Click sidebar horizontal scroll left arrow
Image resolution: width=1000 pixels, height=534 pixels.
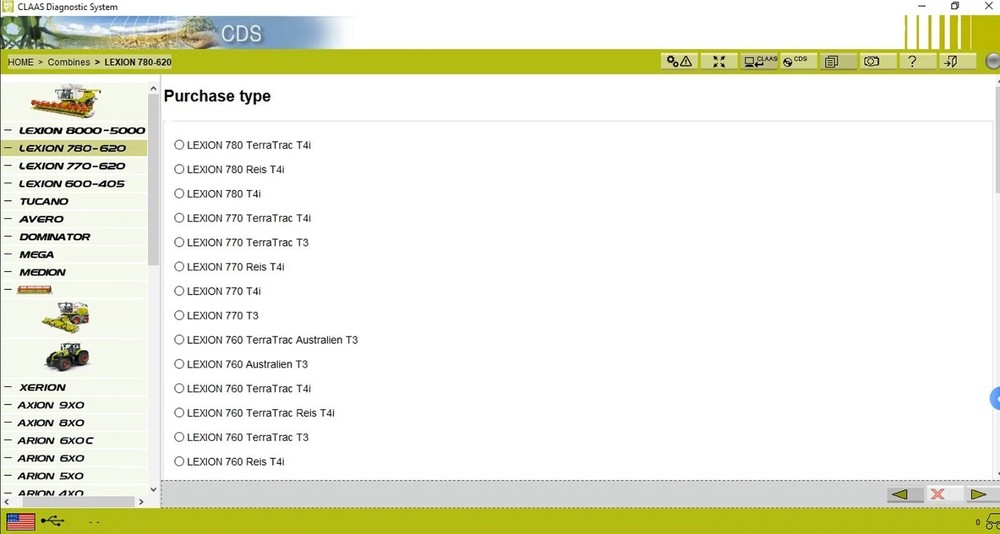pyautogui.click(x=6, y=502)
